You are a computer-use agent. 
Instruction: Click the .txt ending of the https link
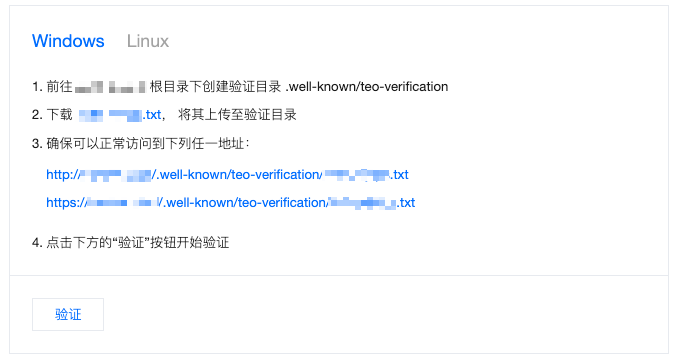coord(406,202)
